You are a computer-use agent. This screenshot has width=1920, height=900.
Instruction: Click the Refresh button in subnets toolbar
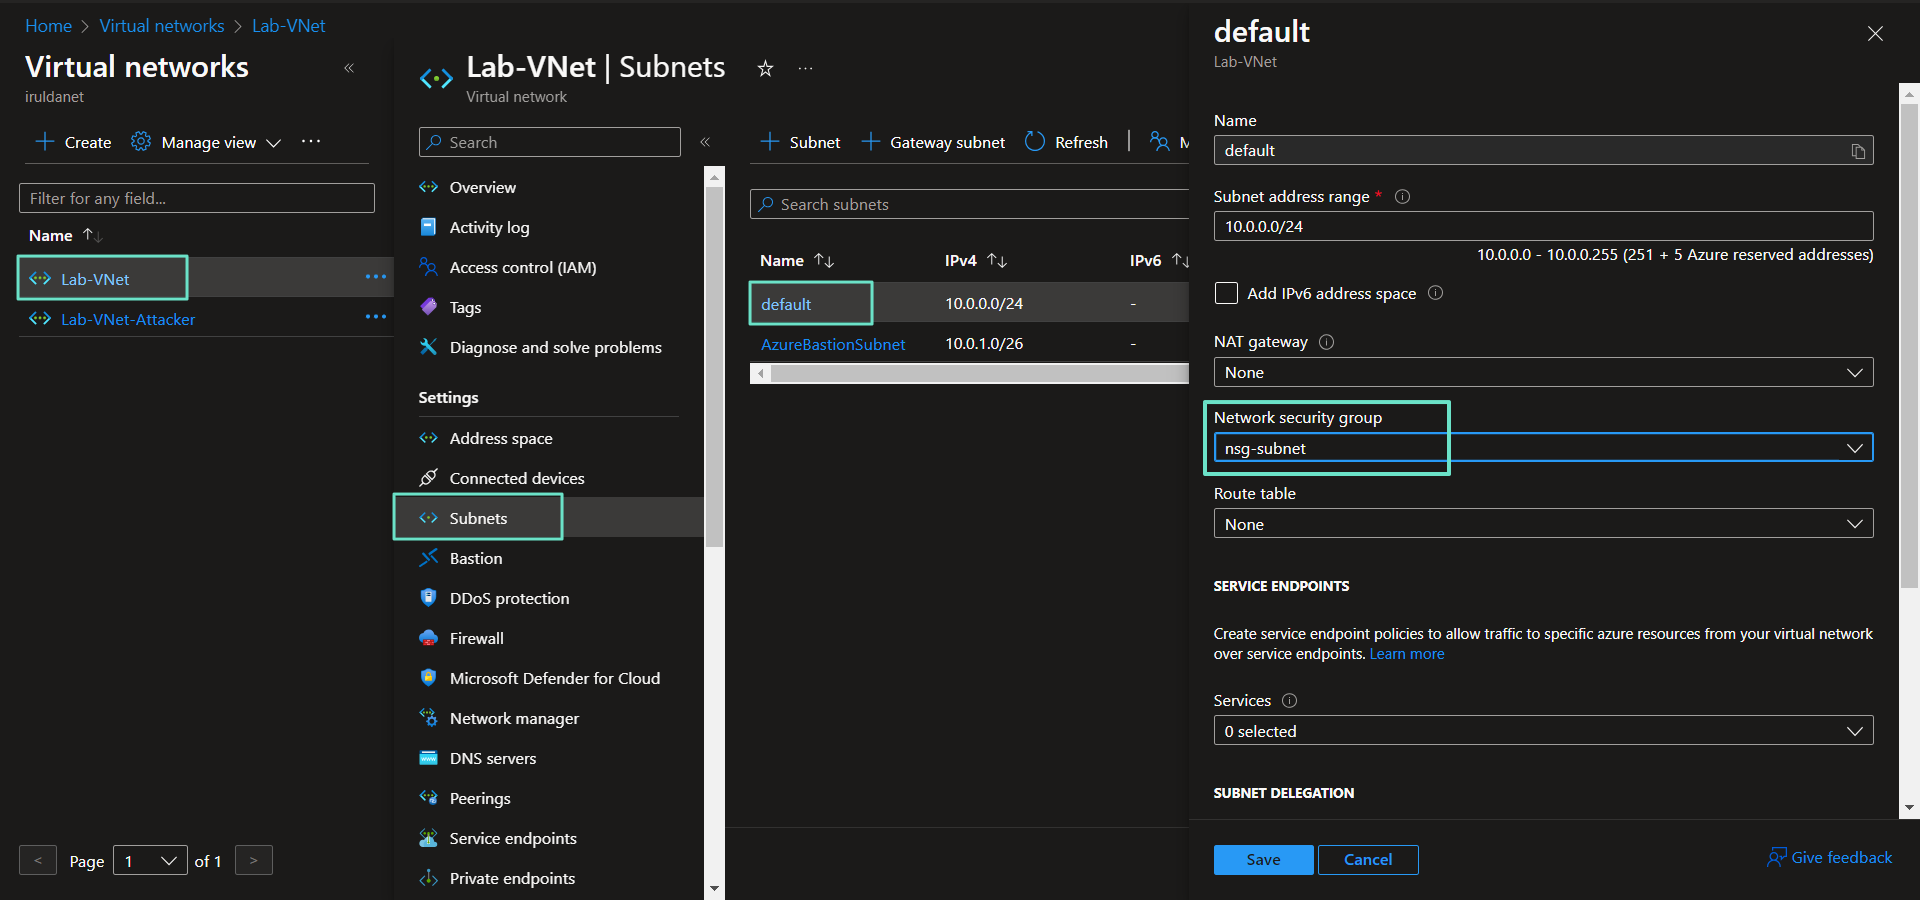pos(1066,142)
